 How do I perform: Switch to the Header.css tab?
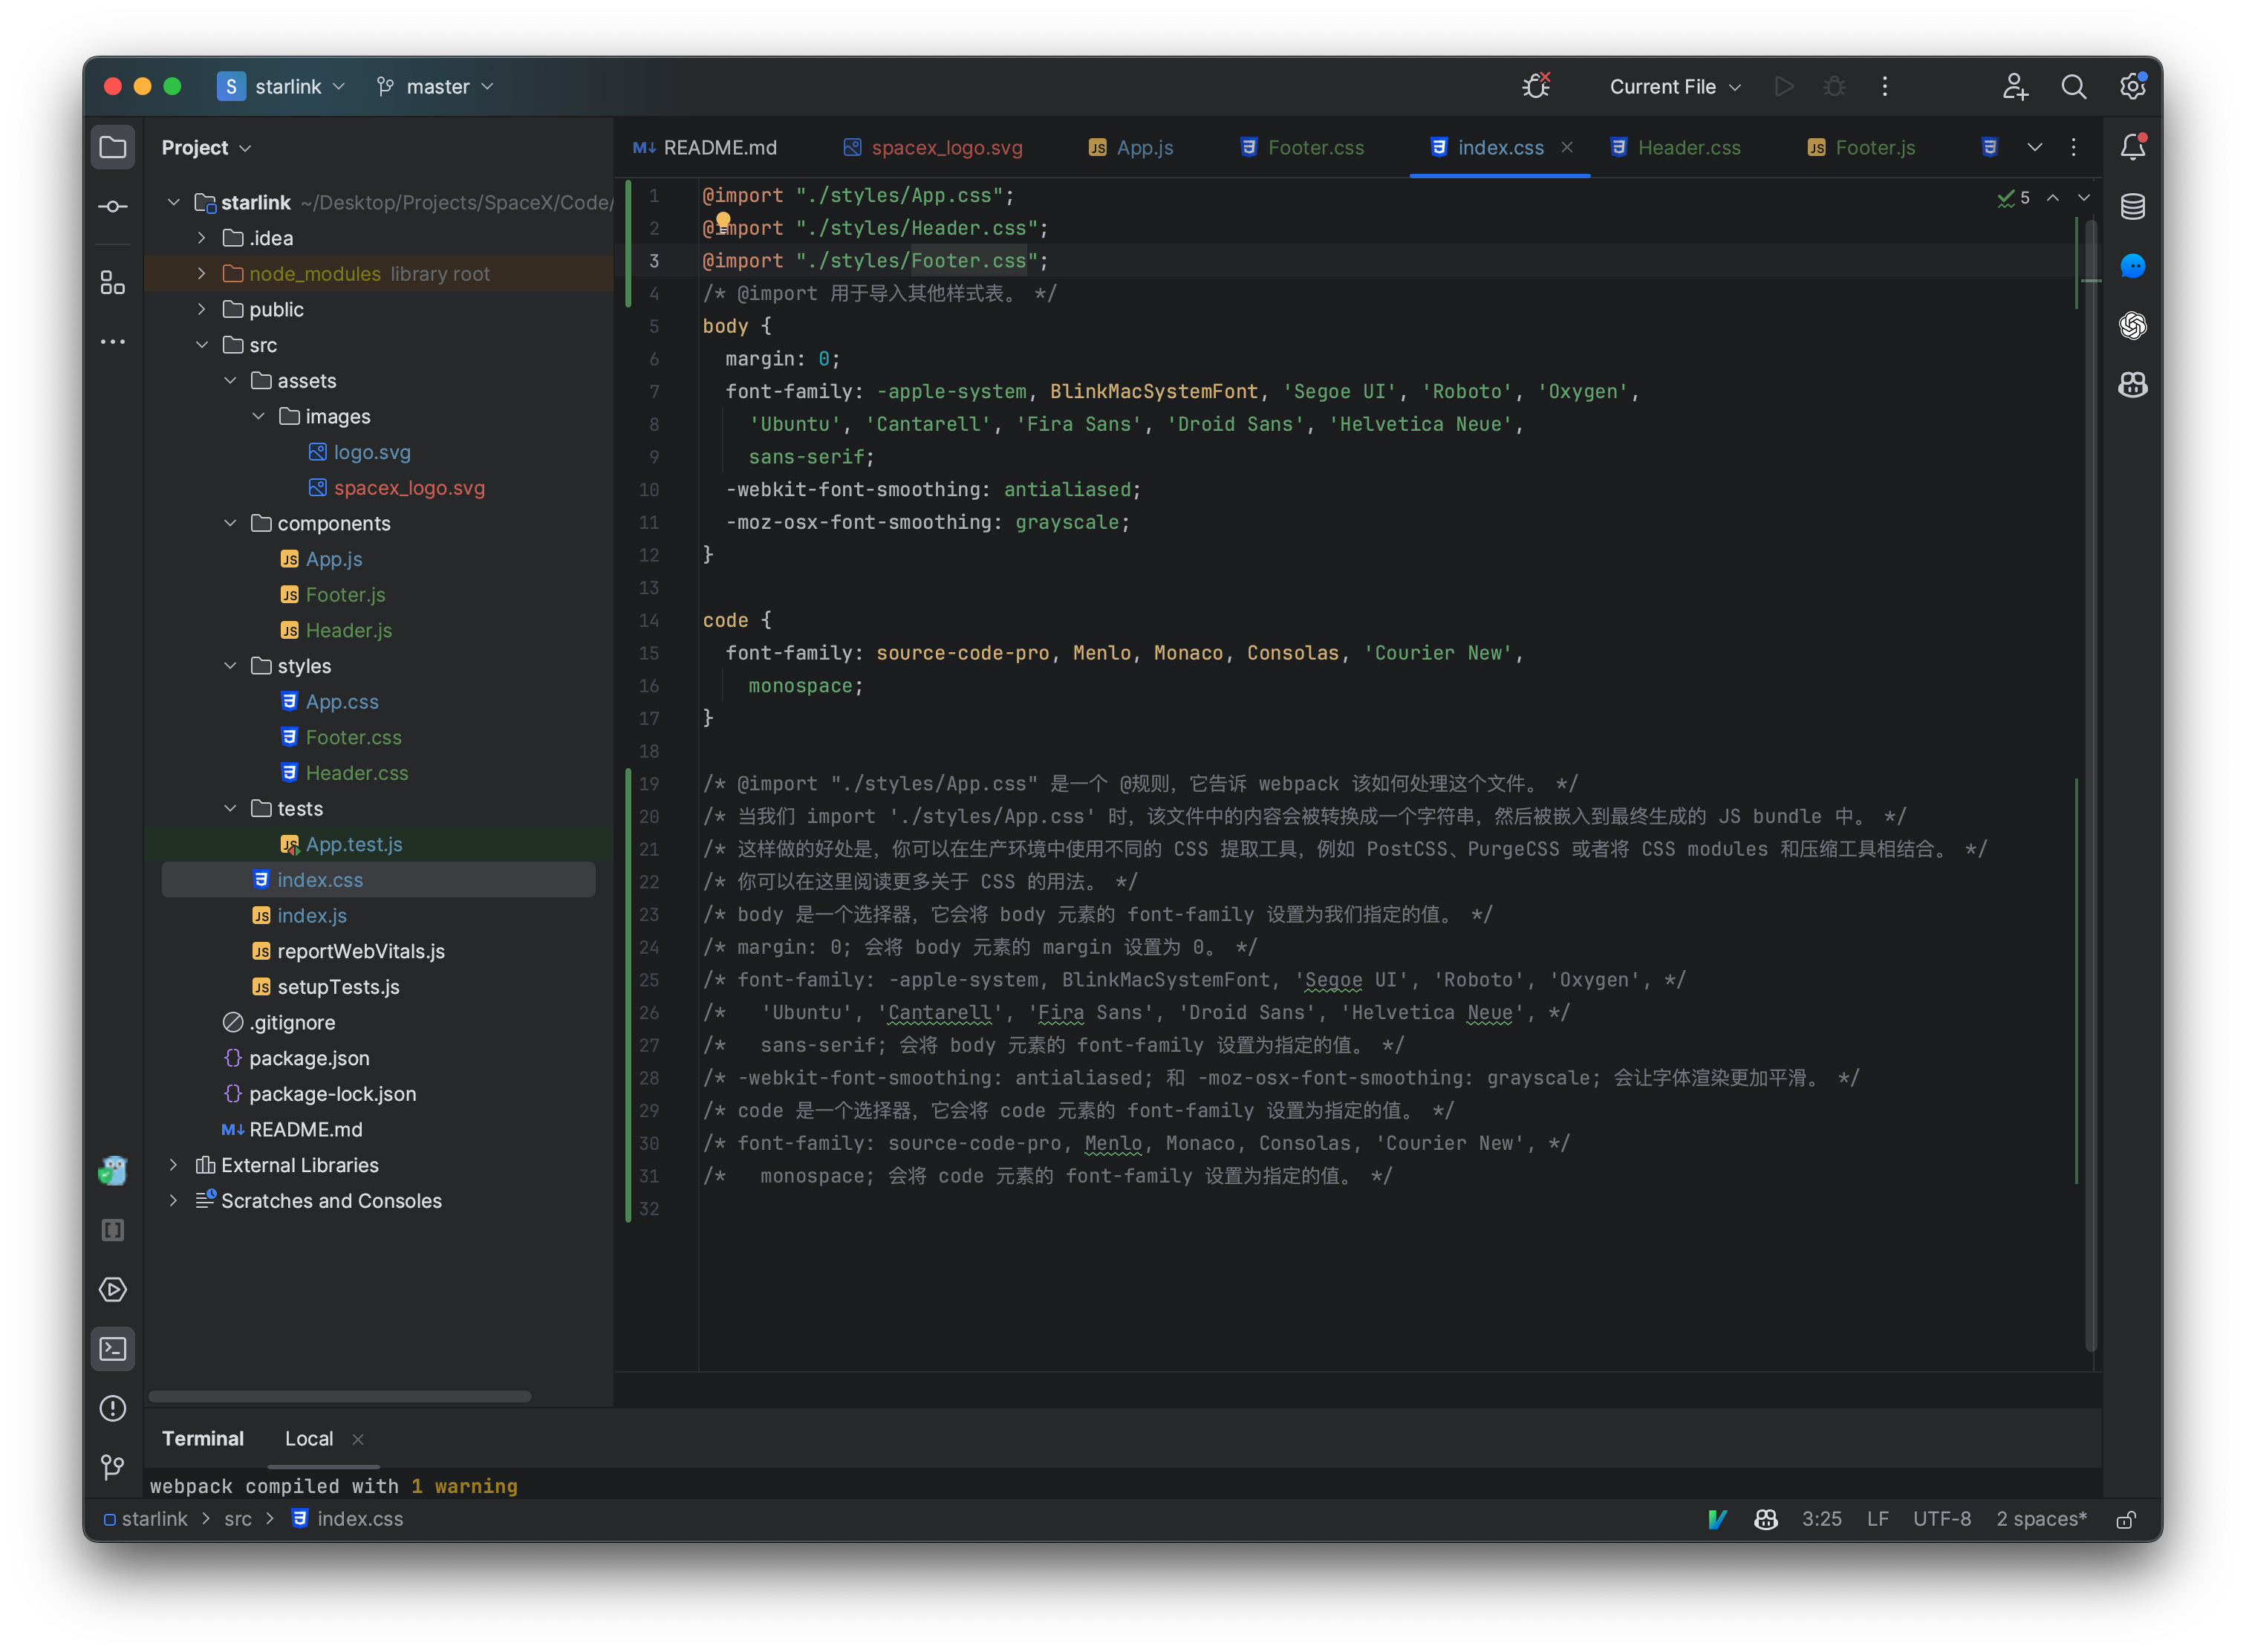(1688, 147)
